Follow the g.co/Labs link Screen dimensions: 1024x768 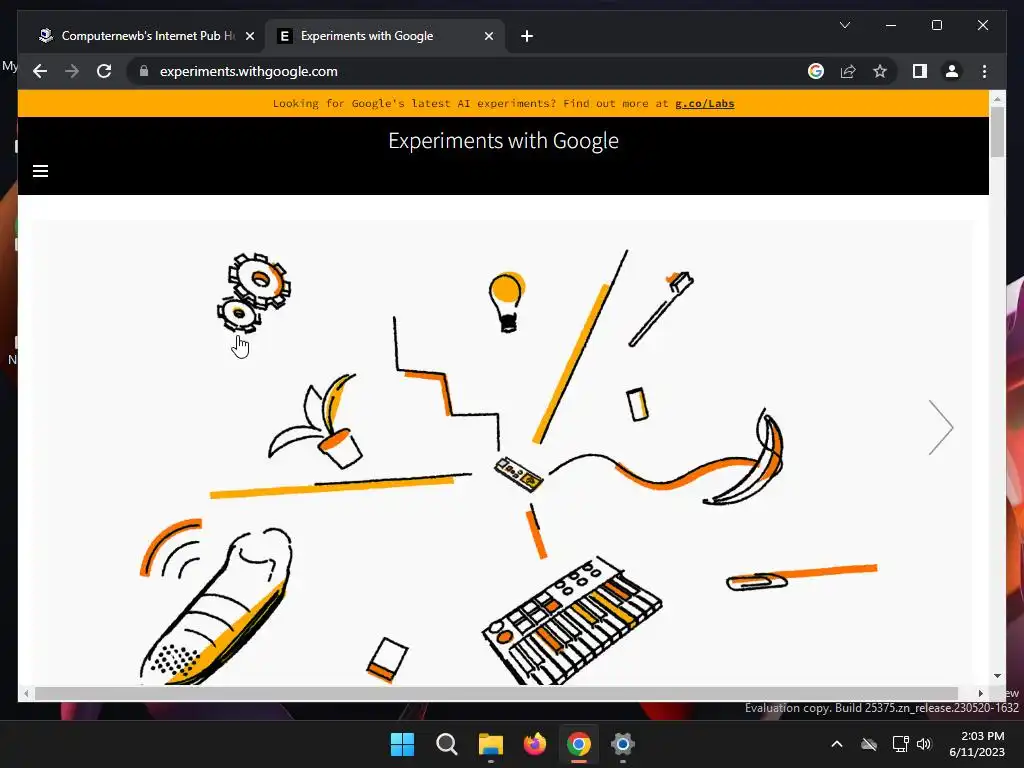click(x=705, y=103)
